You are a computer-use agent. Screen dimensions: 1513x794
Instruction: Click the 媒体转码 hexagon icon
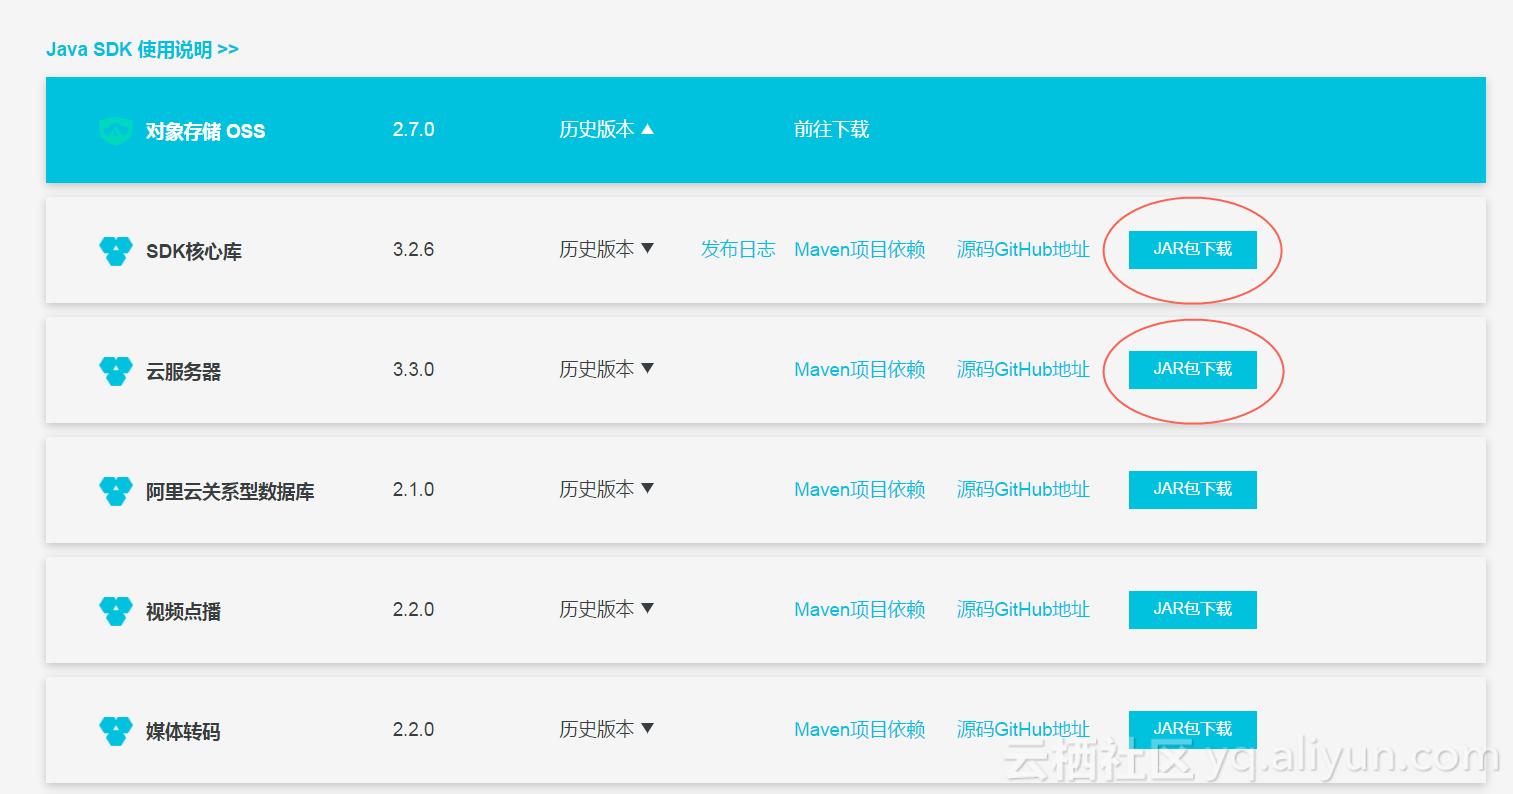coord(115,730)
